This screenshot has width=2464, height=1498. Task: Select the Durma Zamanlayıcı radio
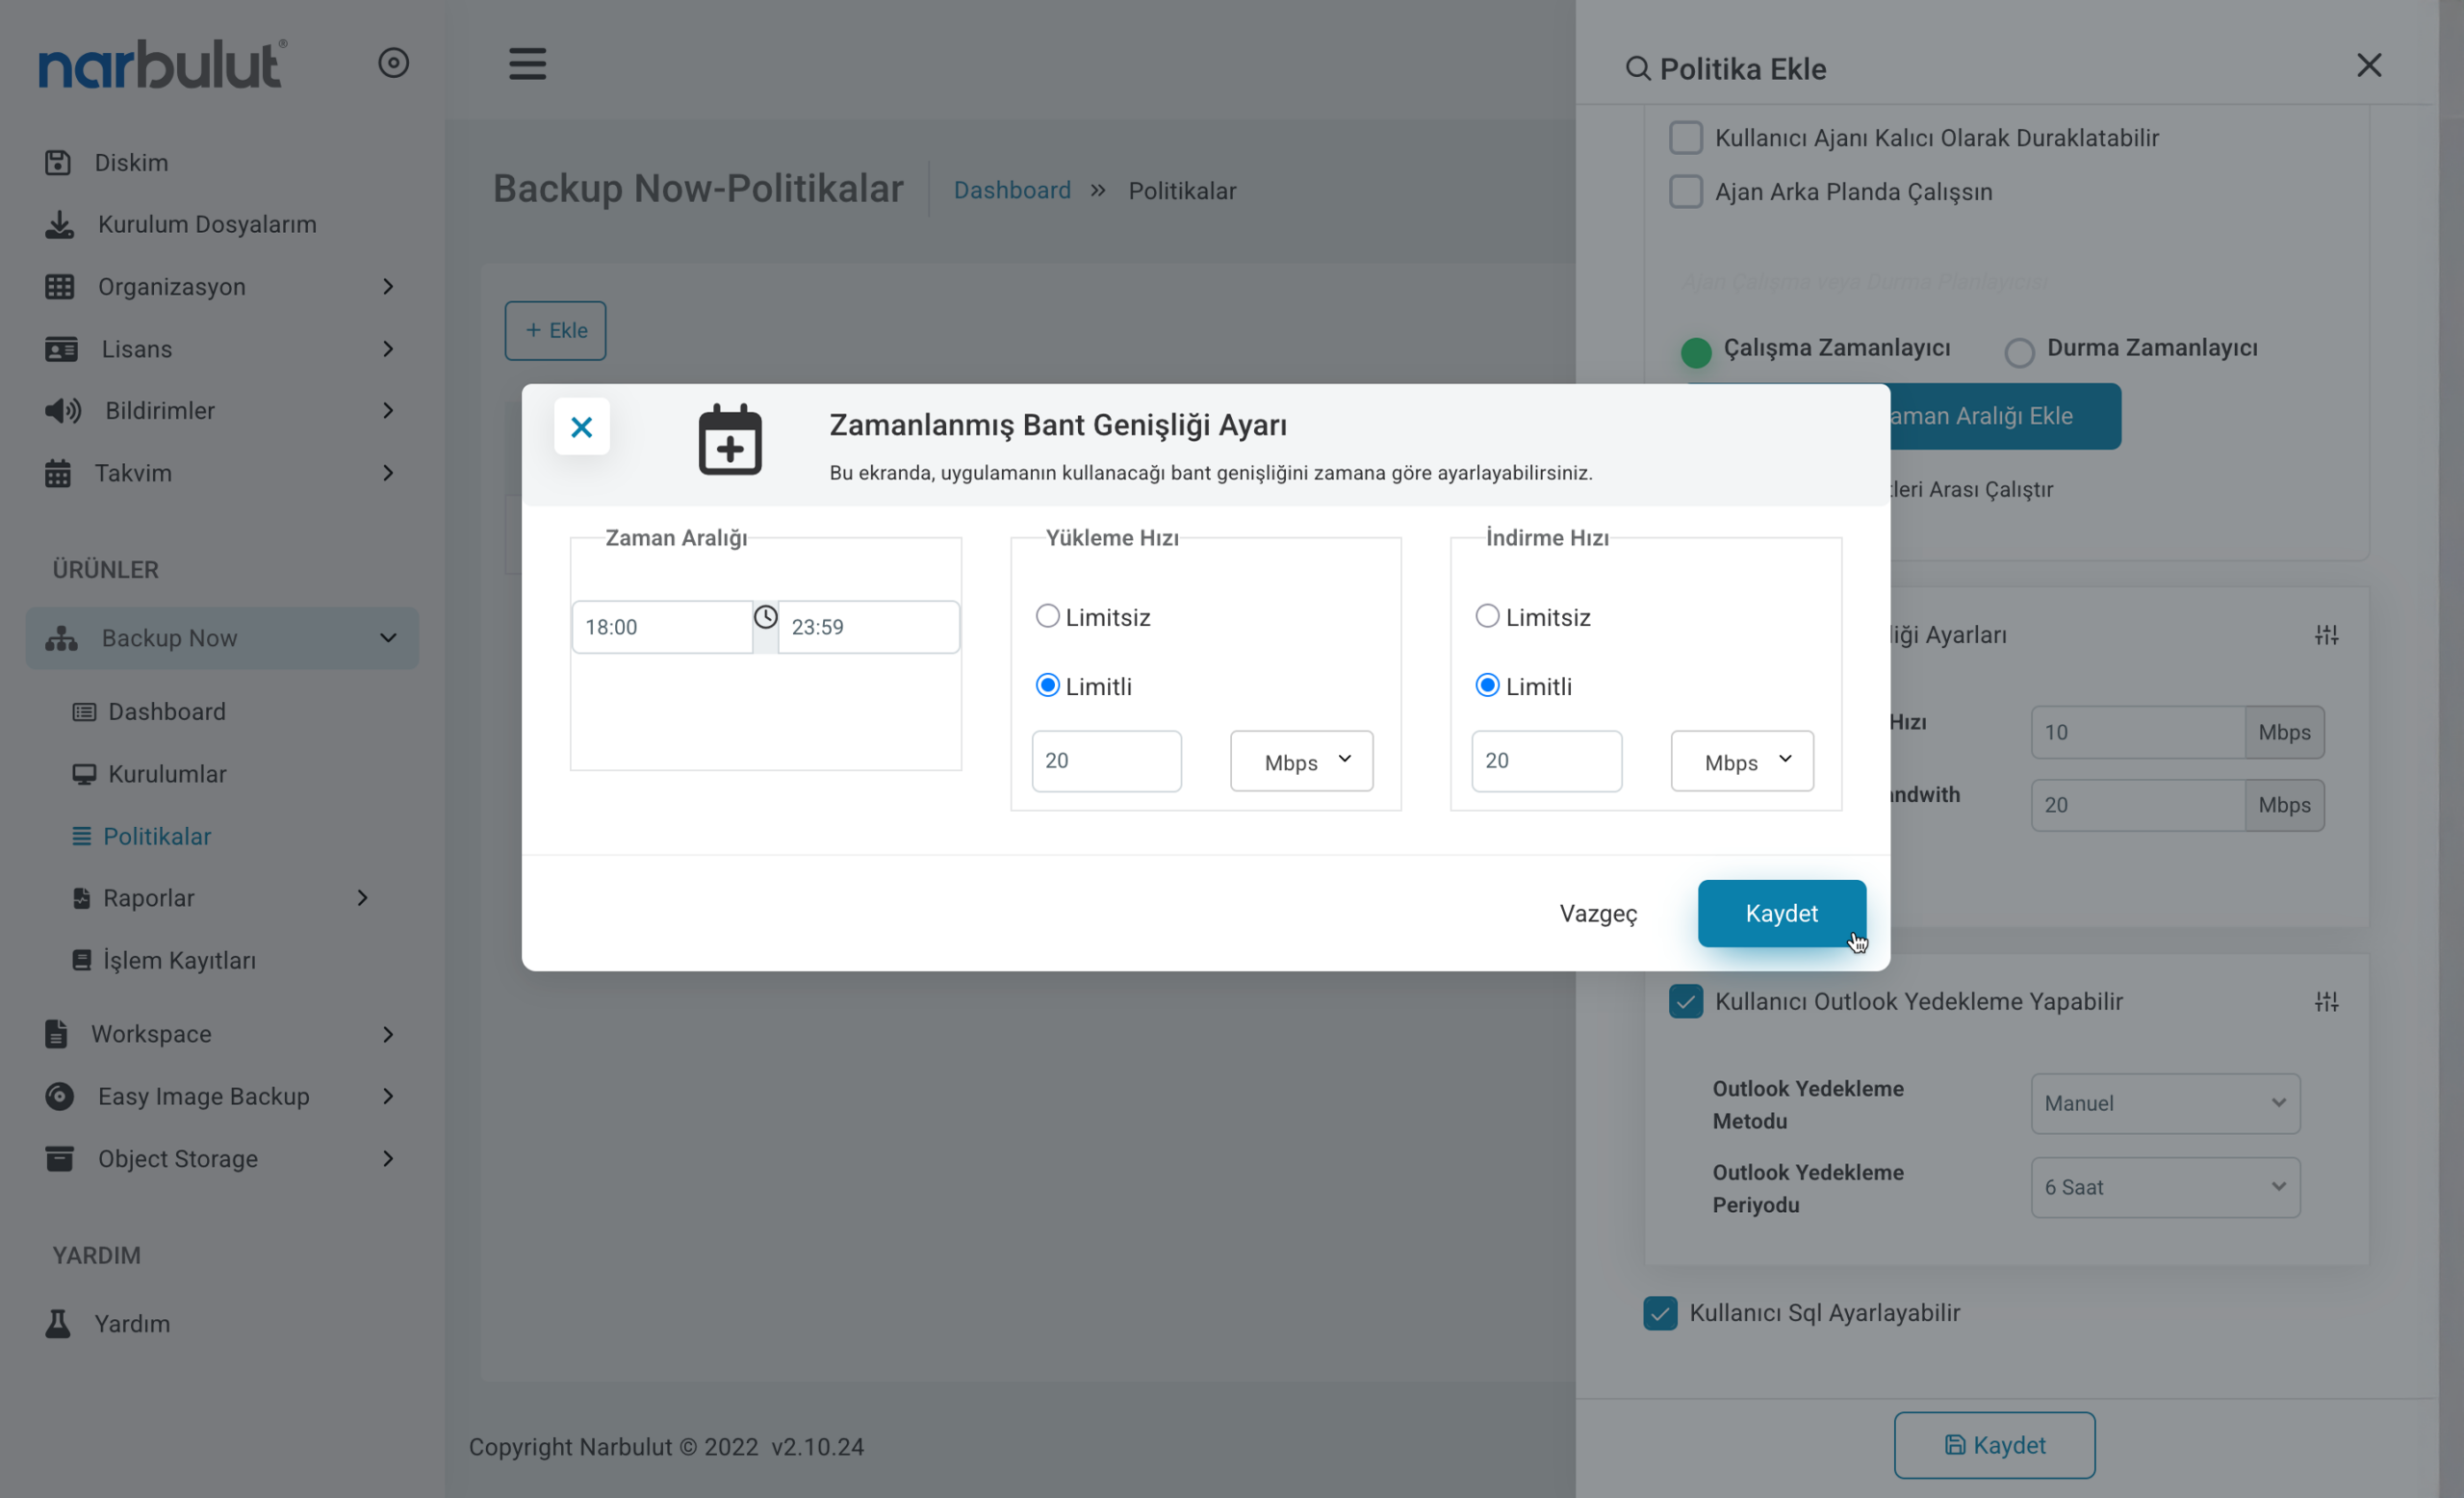point(2019,352)
